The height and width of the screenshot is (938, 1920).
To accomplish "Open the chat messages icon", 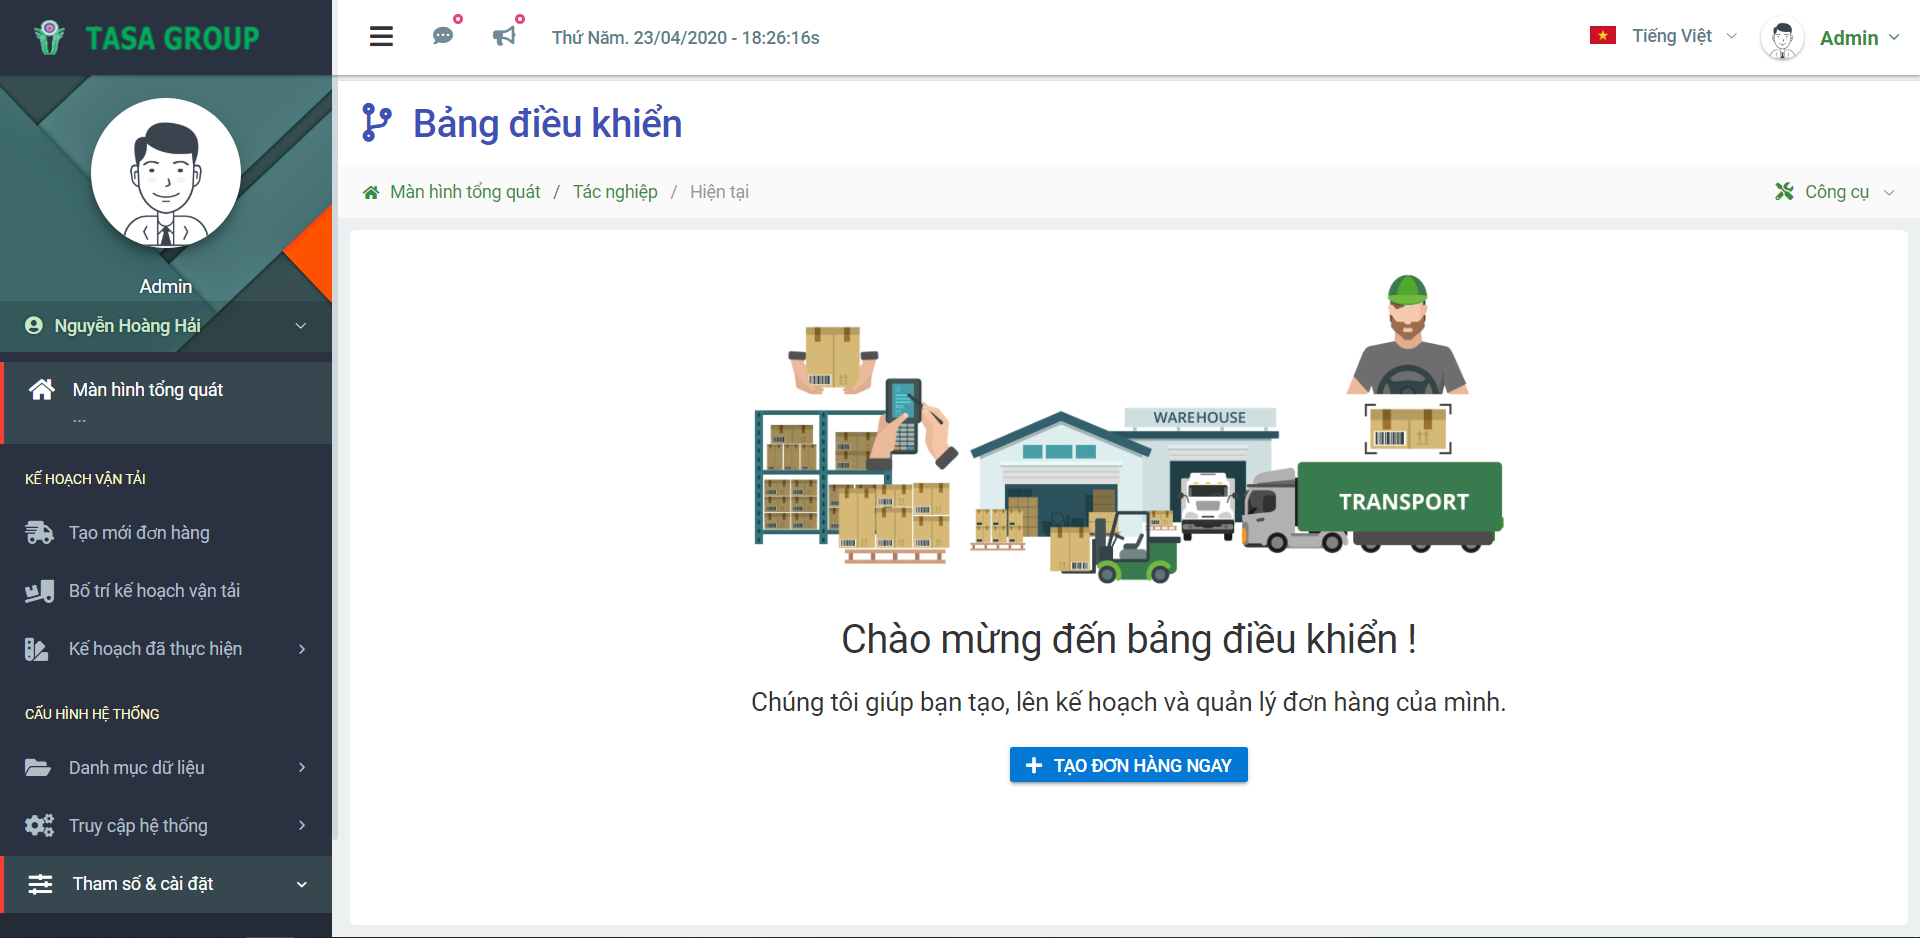I will pyautogui.click(x=443, y=37).
